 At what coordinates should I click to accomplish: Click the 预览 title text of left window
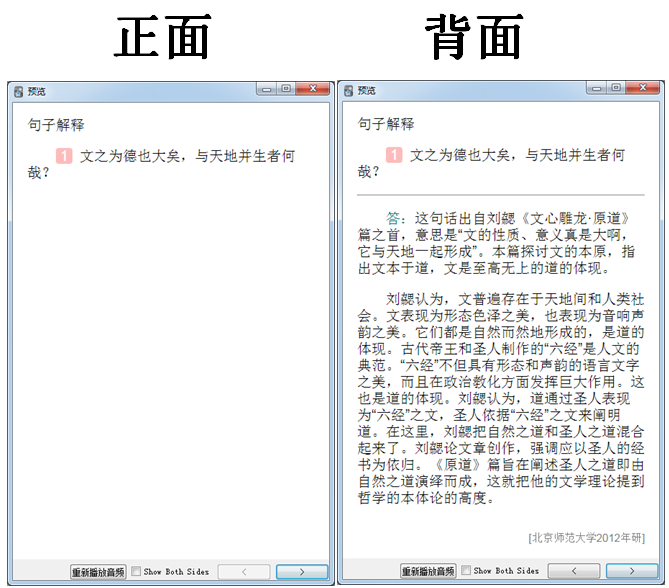click(37, 92)
